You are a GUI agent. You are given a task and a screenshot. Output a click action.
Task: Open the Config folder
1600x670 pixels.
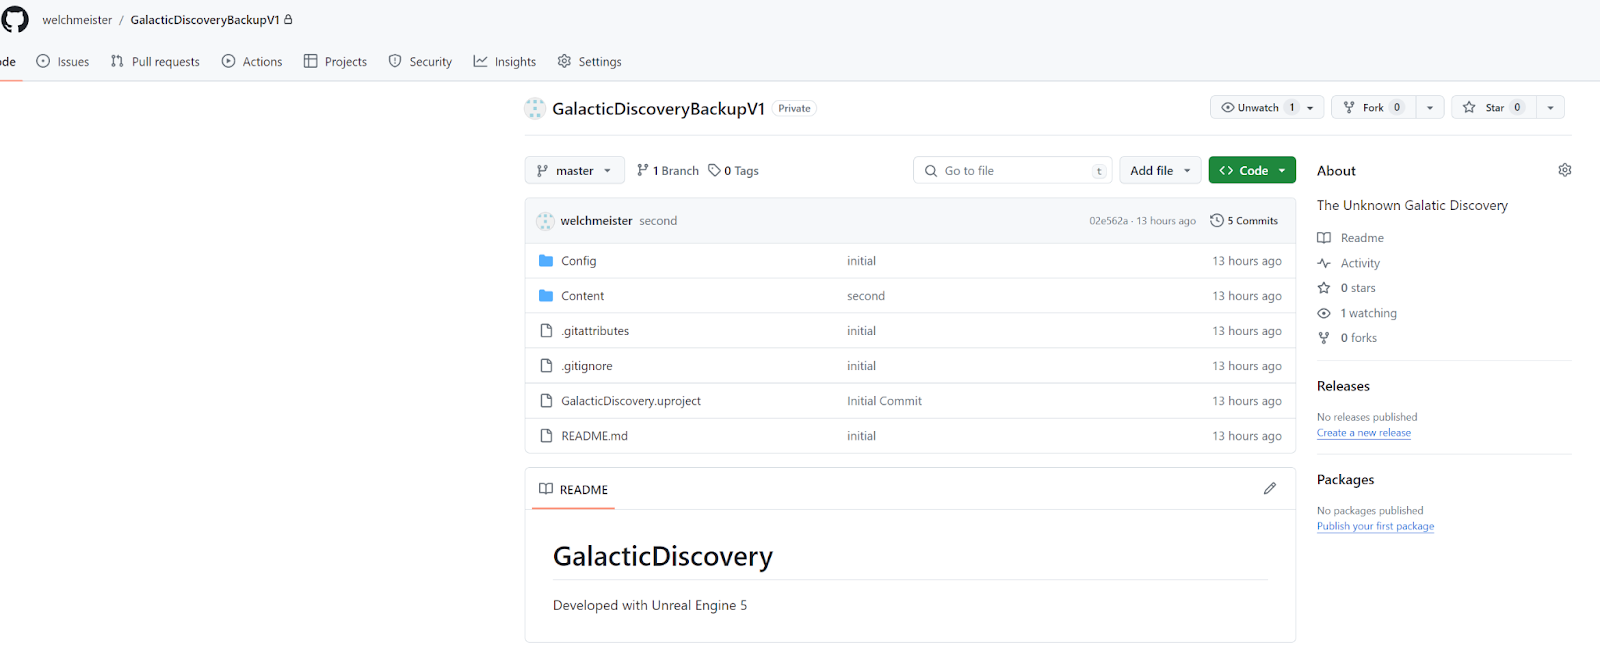coord(578,261)
